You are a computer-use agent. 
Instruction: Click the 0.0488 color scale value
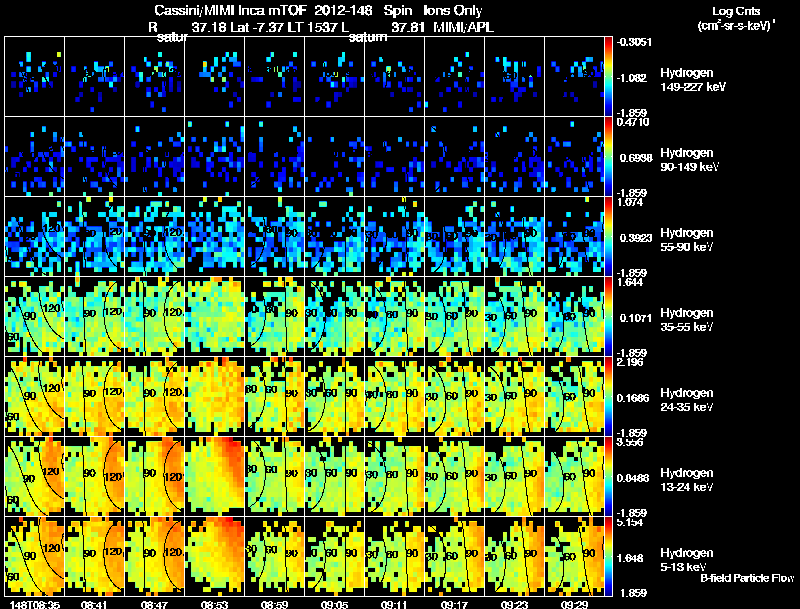(x=633, y=478)
